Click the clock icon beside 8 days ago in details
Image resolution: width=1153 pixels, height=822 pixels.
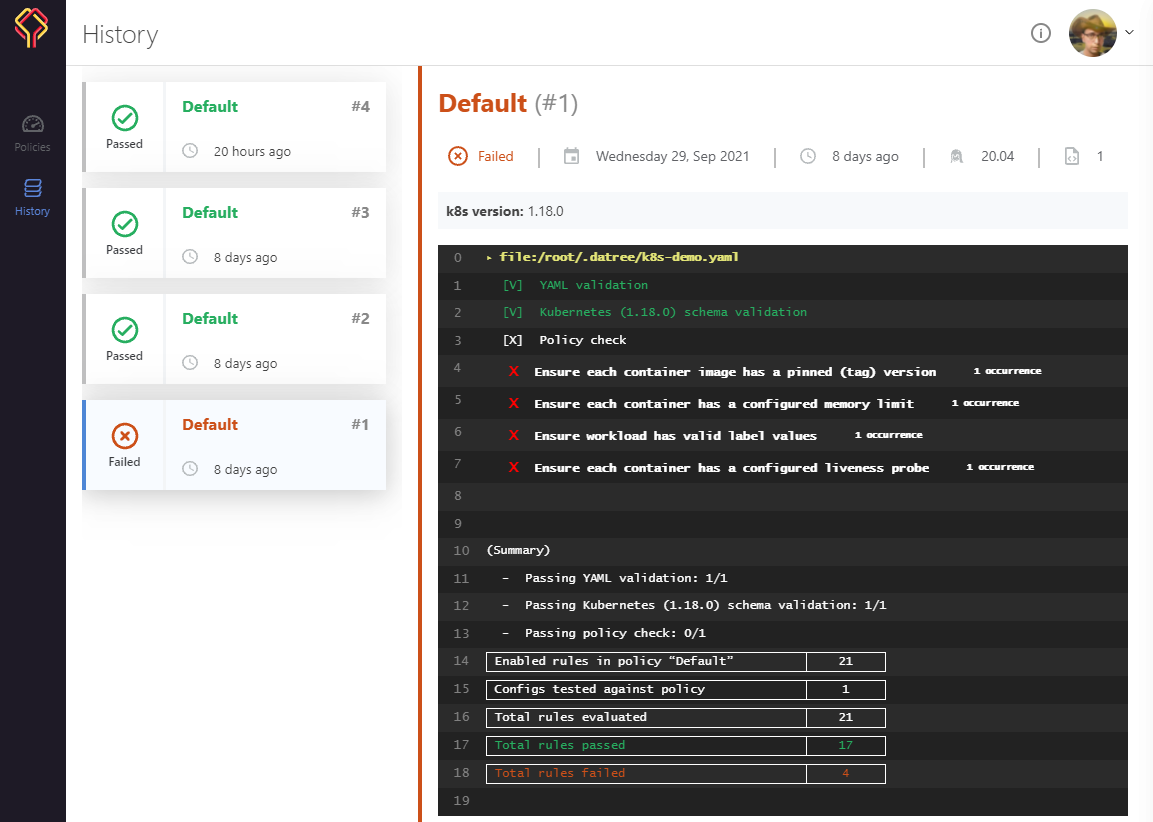click(x=808, y=156)
